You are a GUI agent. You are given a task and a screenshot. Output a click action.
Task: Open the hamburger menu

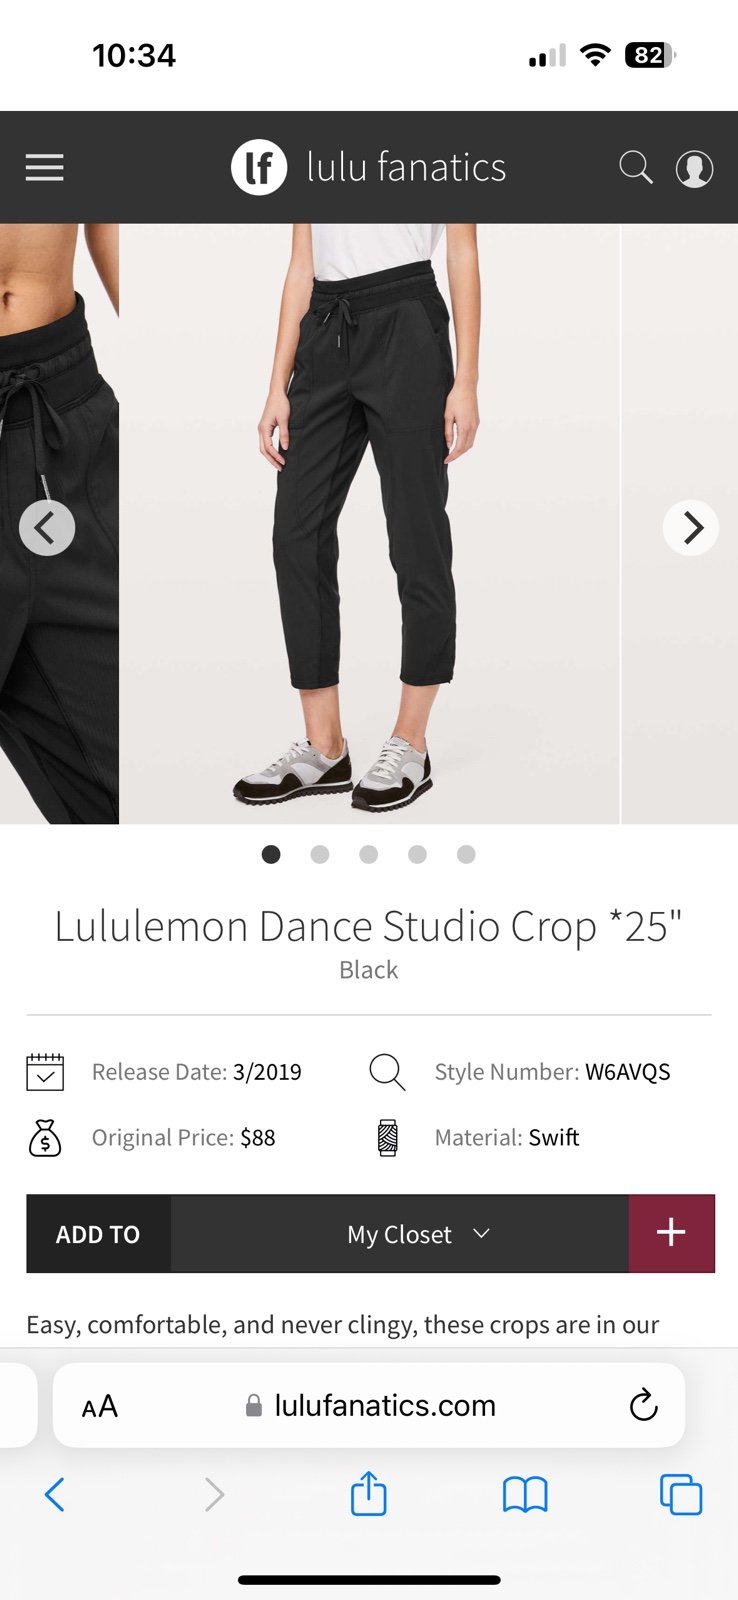(45, 167)
